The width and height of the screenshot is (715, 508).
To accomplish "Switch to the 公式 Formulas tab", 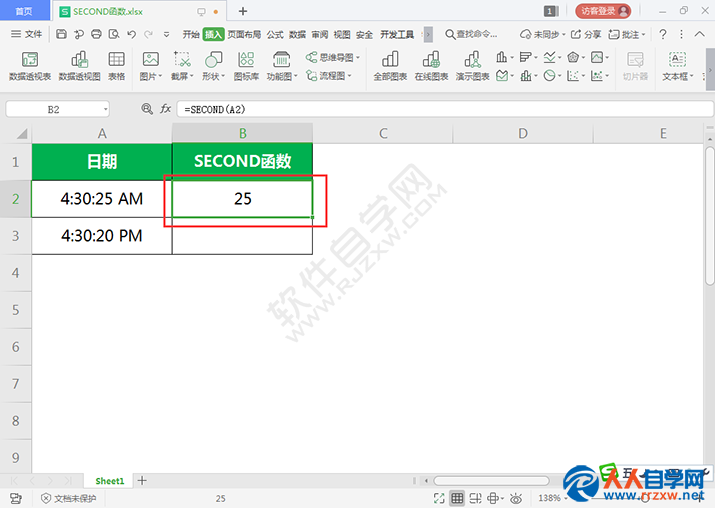I will 275,34.
